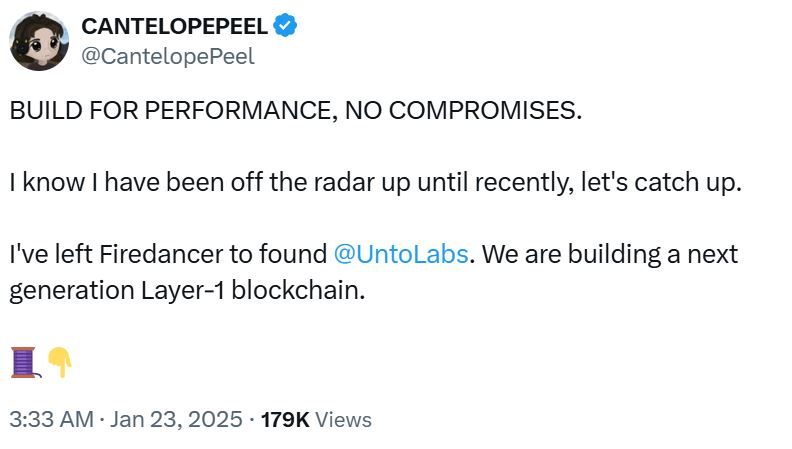Open the @UntoLabs mention link
This screenshot has height=449, width=792.
(399, 254)
